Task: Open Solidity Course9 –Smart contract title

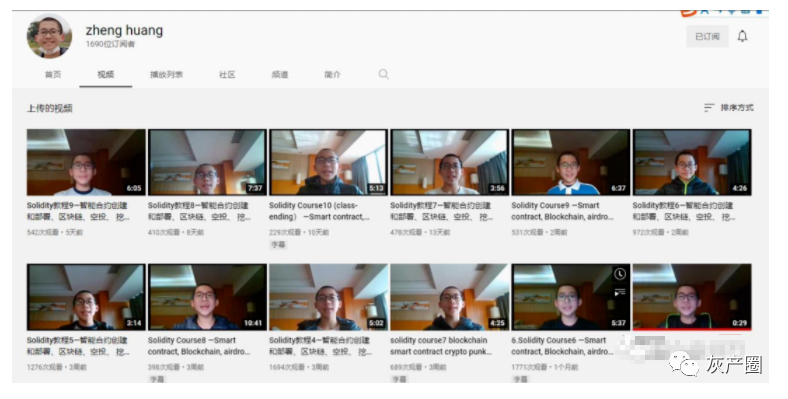Action: (562, 211)
